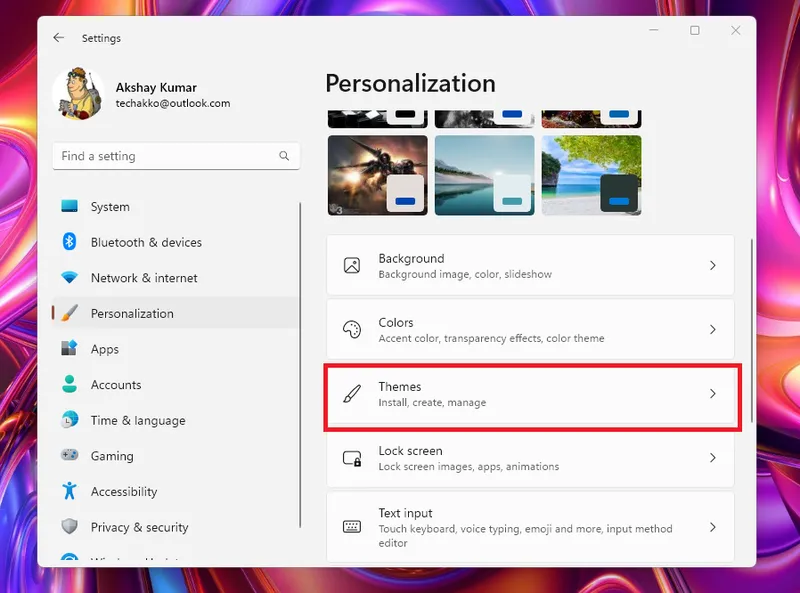The image size is (800, 593).
Task: Open Themes page via its chevron
Action: [713, 393]
